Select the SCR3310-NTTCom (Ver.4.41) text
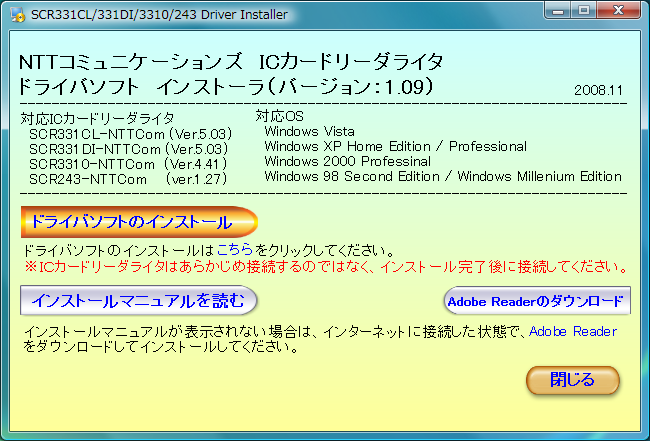Viewport: 650px width, 441px height. (x=129, y=164)
